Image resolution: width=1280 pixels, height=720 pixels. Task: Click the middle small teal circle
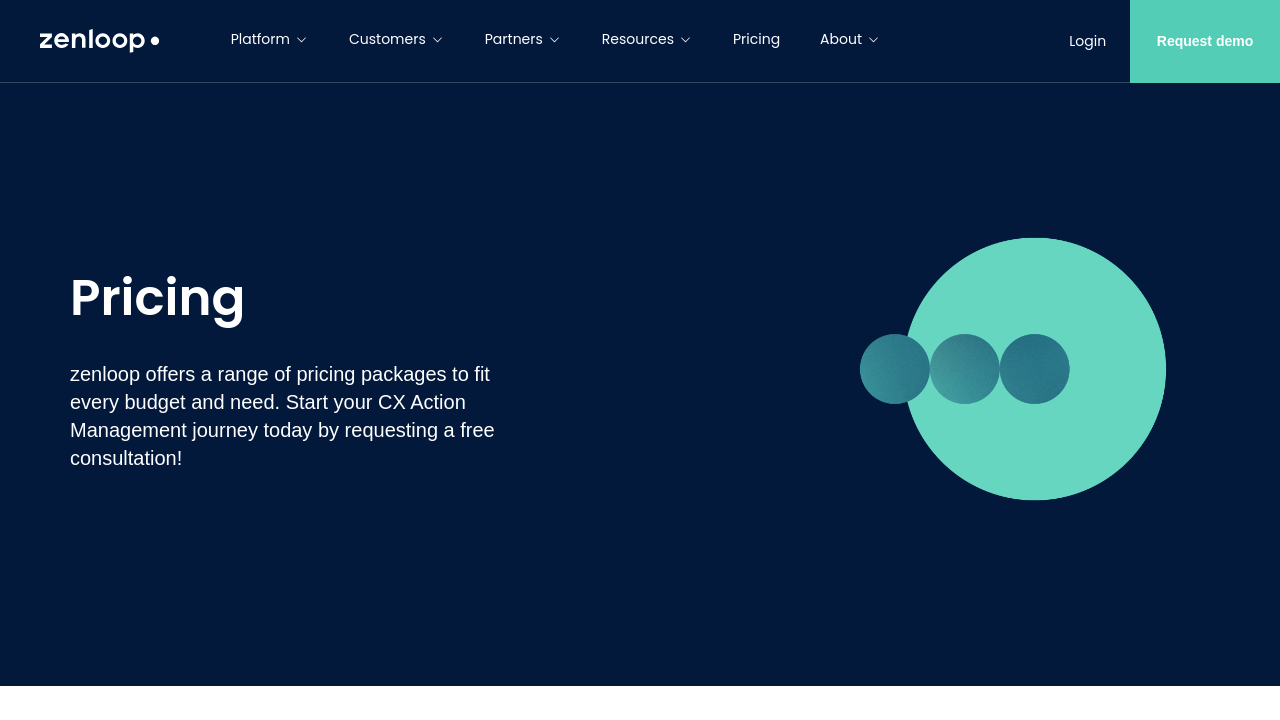pos(965,369)
